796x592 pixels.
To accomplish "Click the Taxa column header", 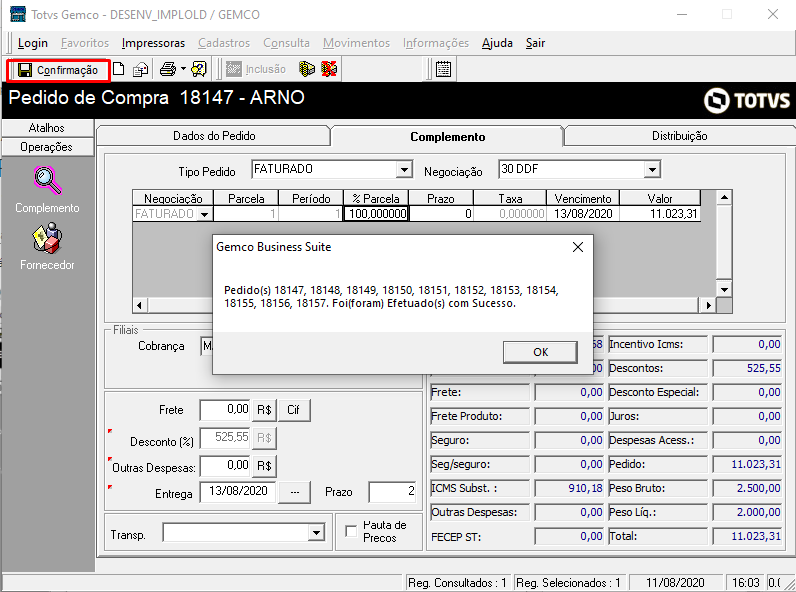I will point(510,198).
